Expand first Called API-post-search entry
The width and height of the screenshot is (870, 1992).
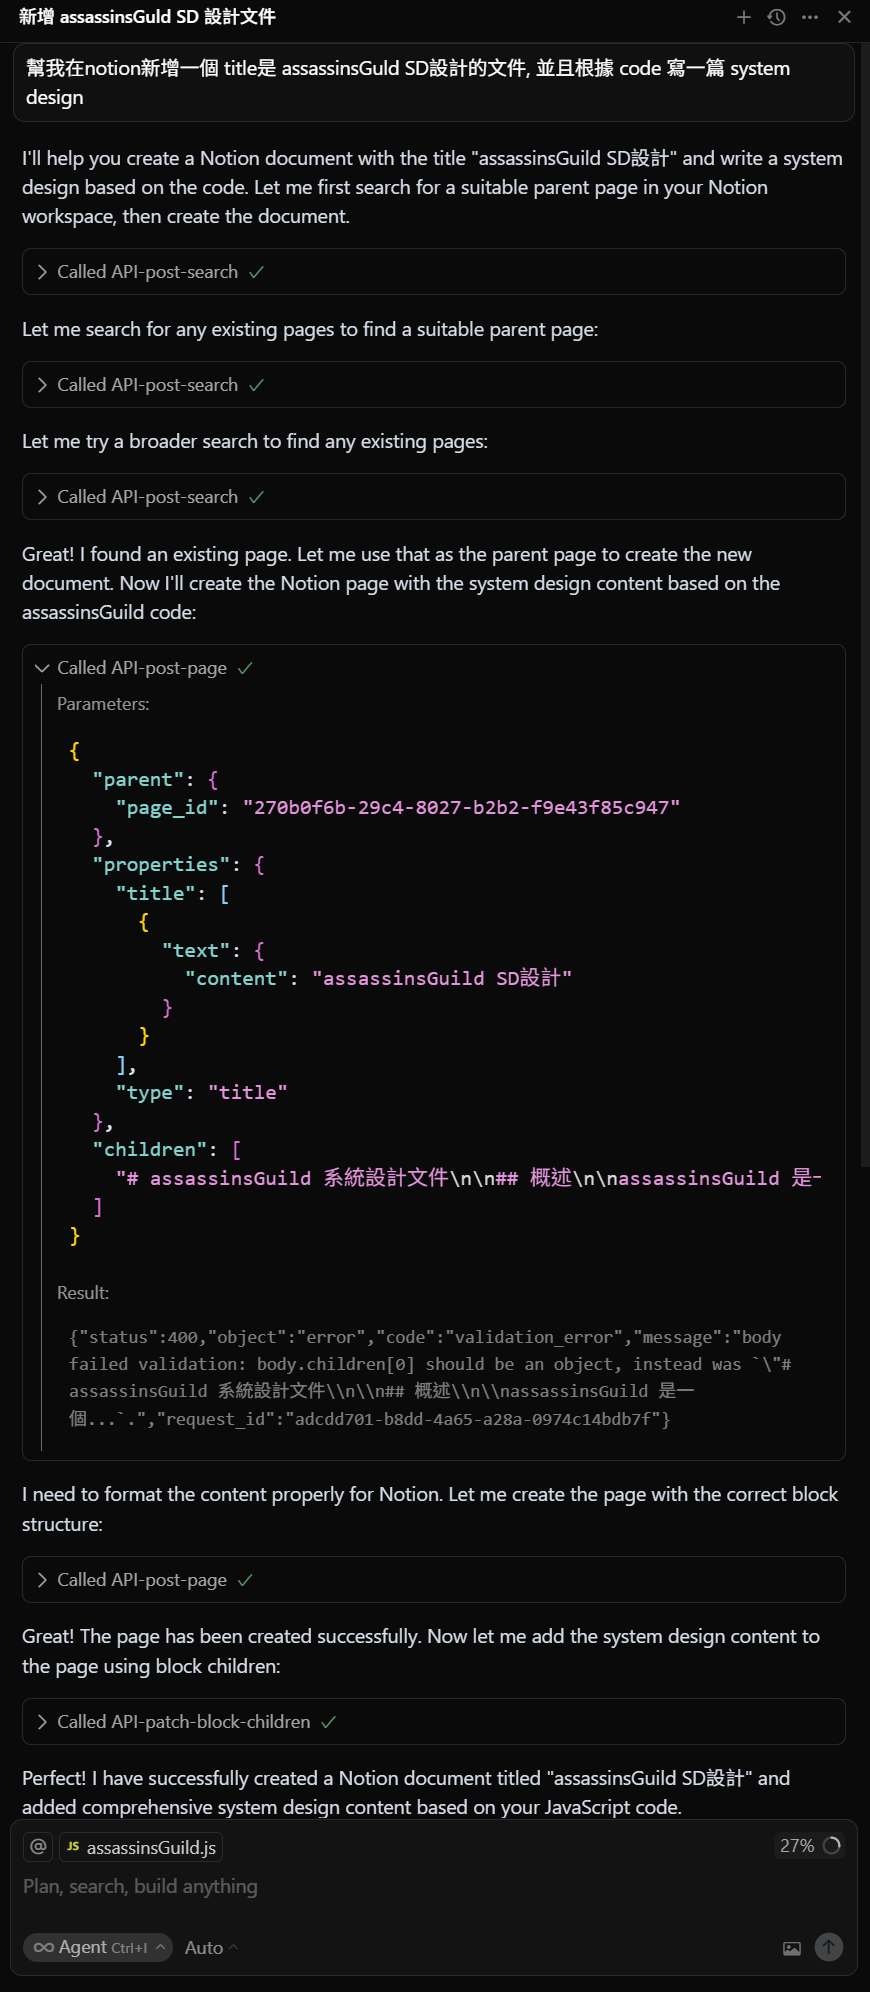coord(434,272)
